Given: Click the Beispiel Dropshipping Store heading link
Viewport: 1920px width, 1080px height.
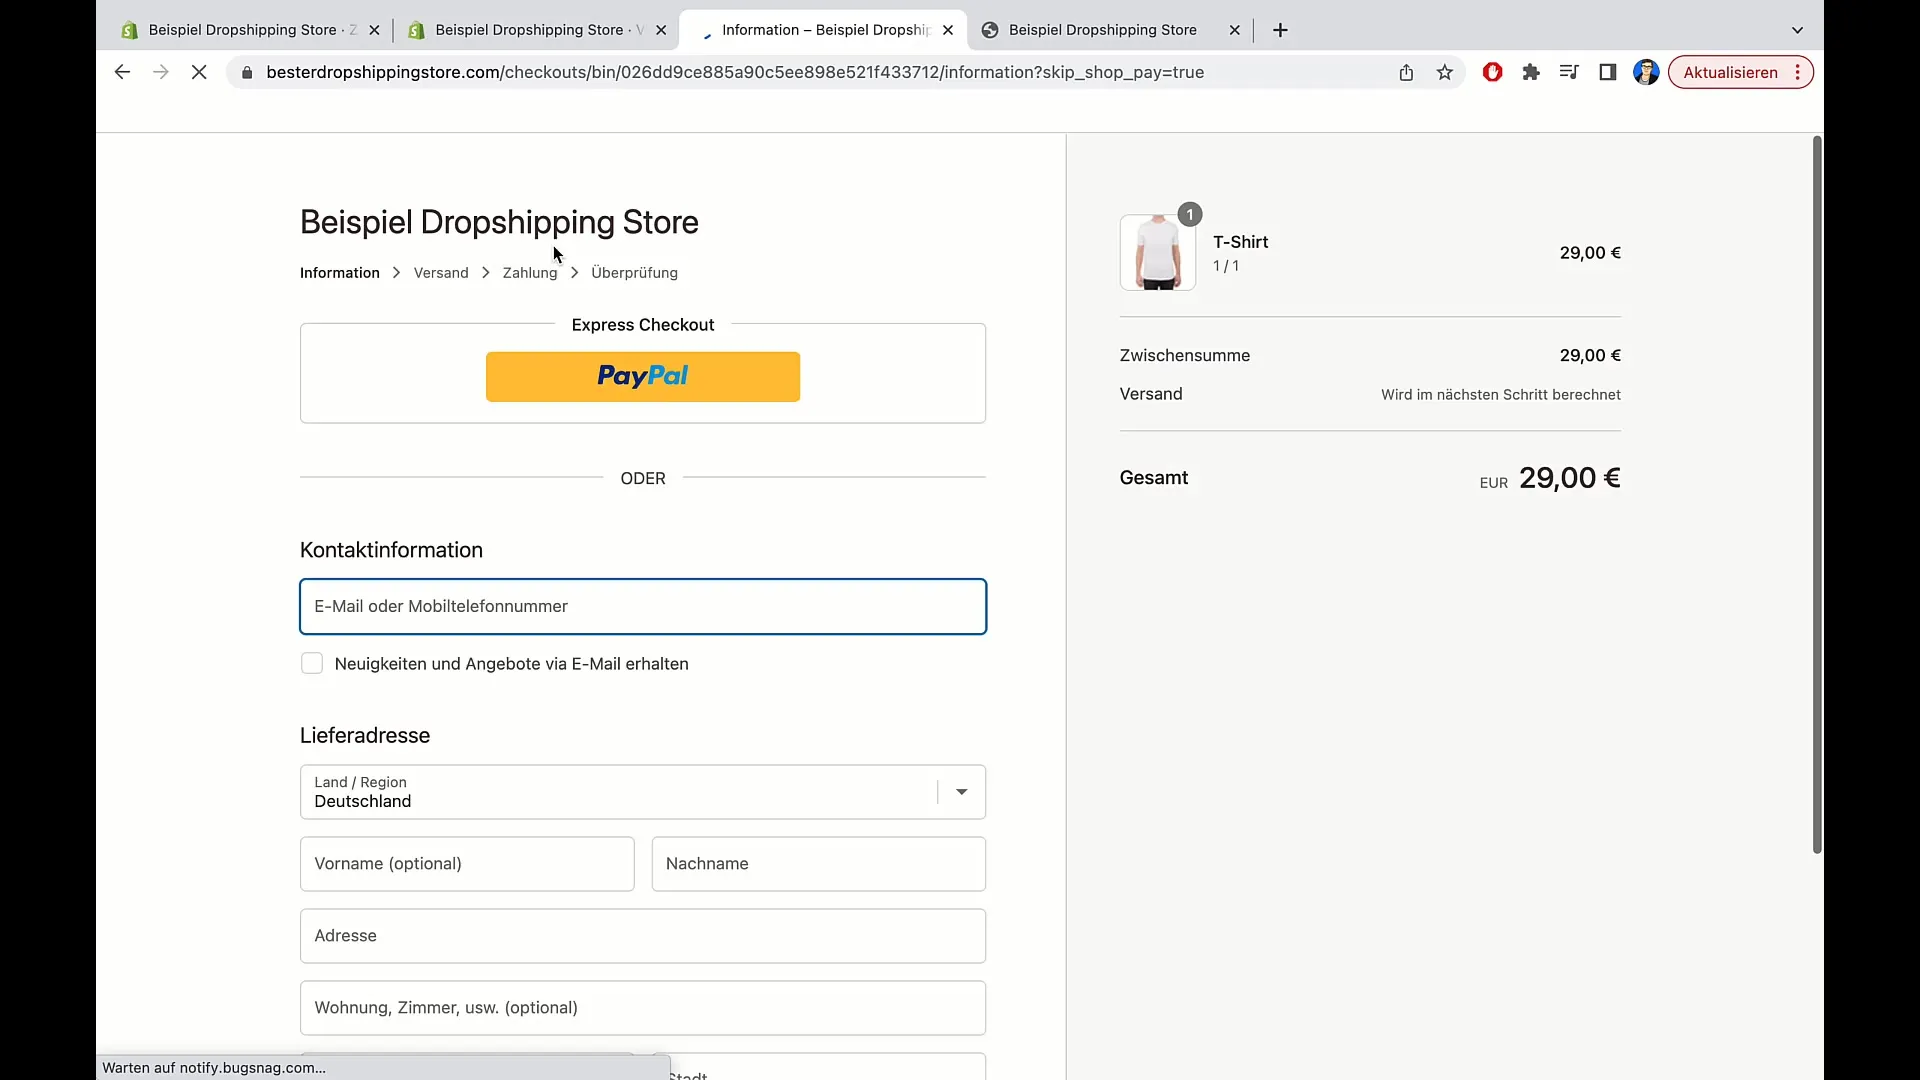Looking at the screenshot, I should pos(499,222).
